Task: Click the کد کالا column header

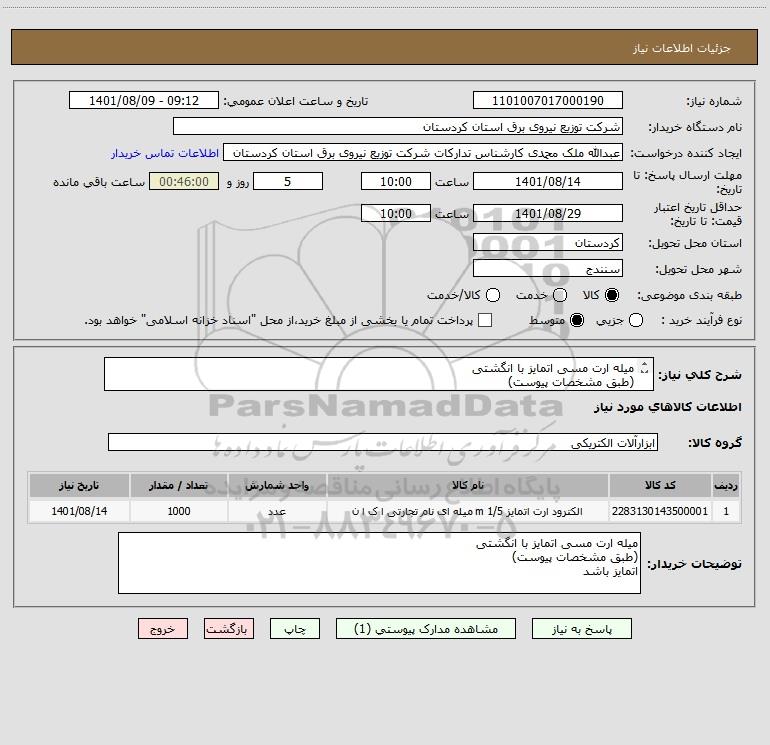Action: click(660, 485)
